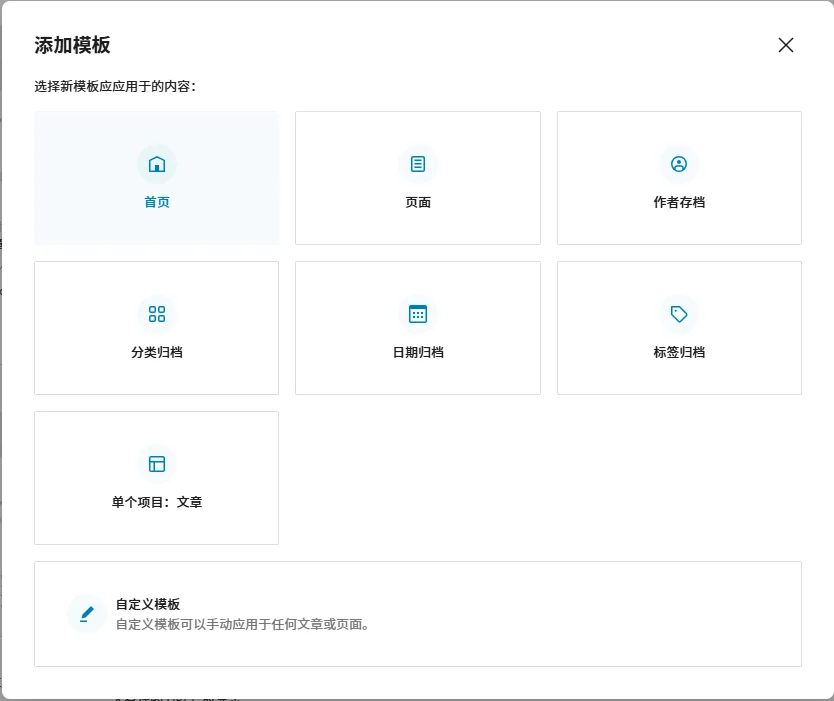Click the calendar icon above 日期归档
Viewport: 834px width, 701px height.
pyautogui.click(x=418, y=314)
